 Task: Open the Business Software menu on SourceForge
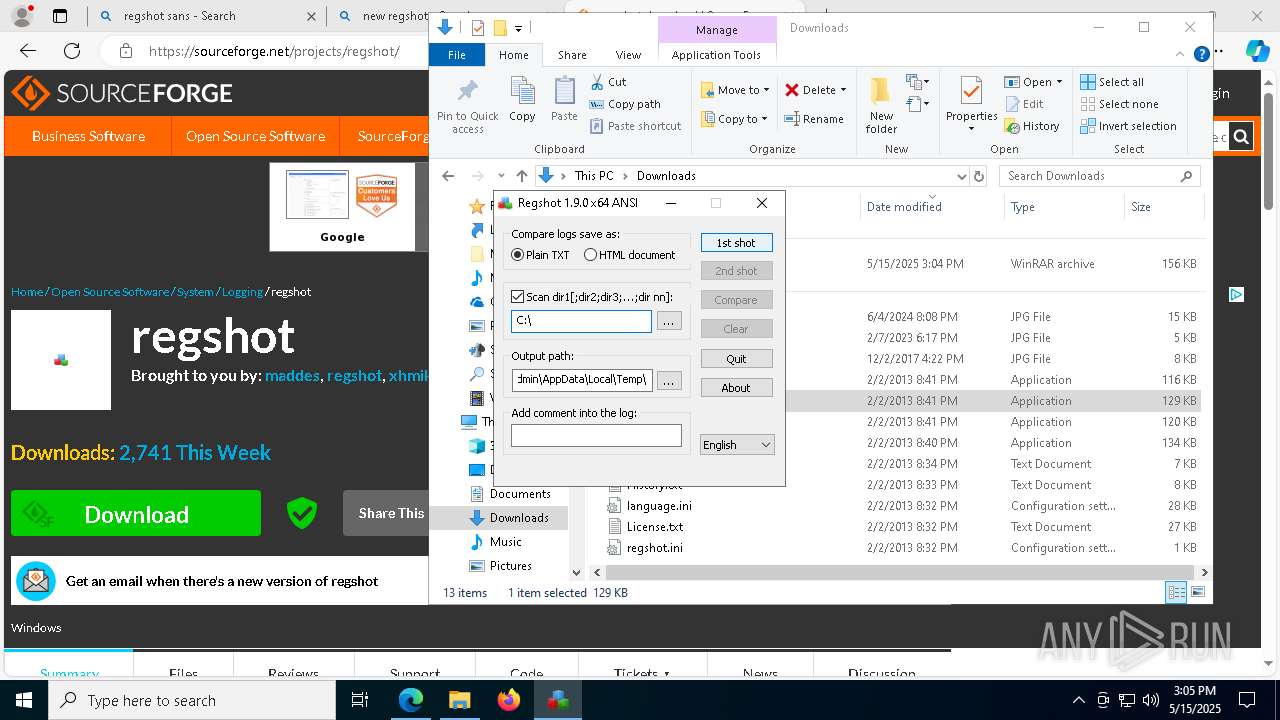[x=88, y=136]
